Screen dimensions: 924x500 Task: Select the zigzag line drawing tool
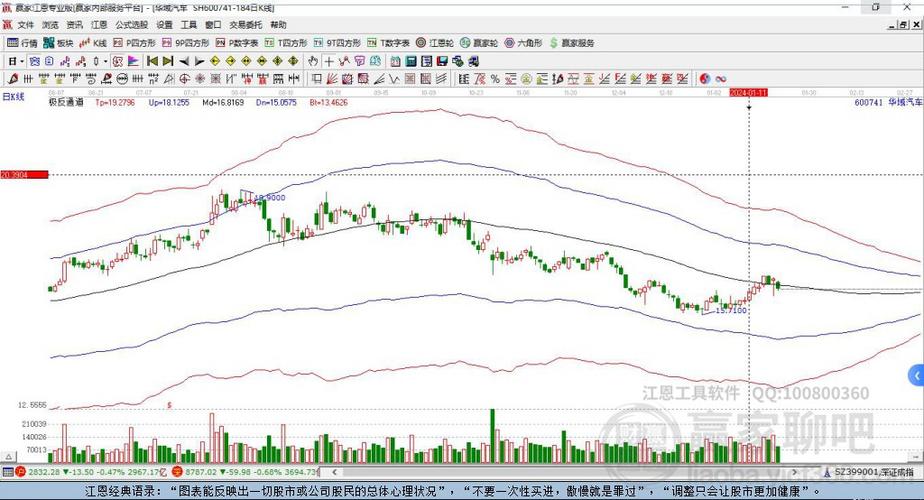pos(394,78)
